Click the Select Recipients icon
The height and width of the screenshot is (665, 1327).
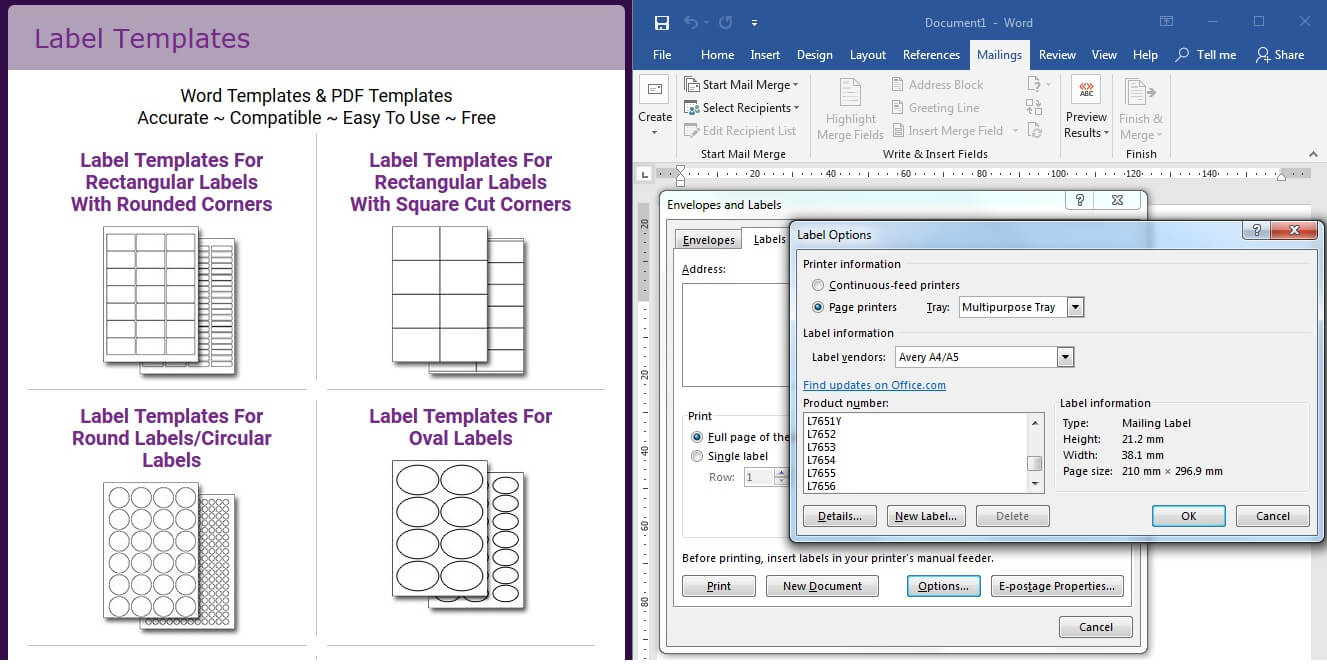691,108
